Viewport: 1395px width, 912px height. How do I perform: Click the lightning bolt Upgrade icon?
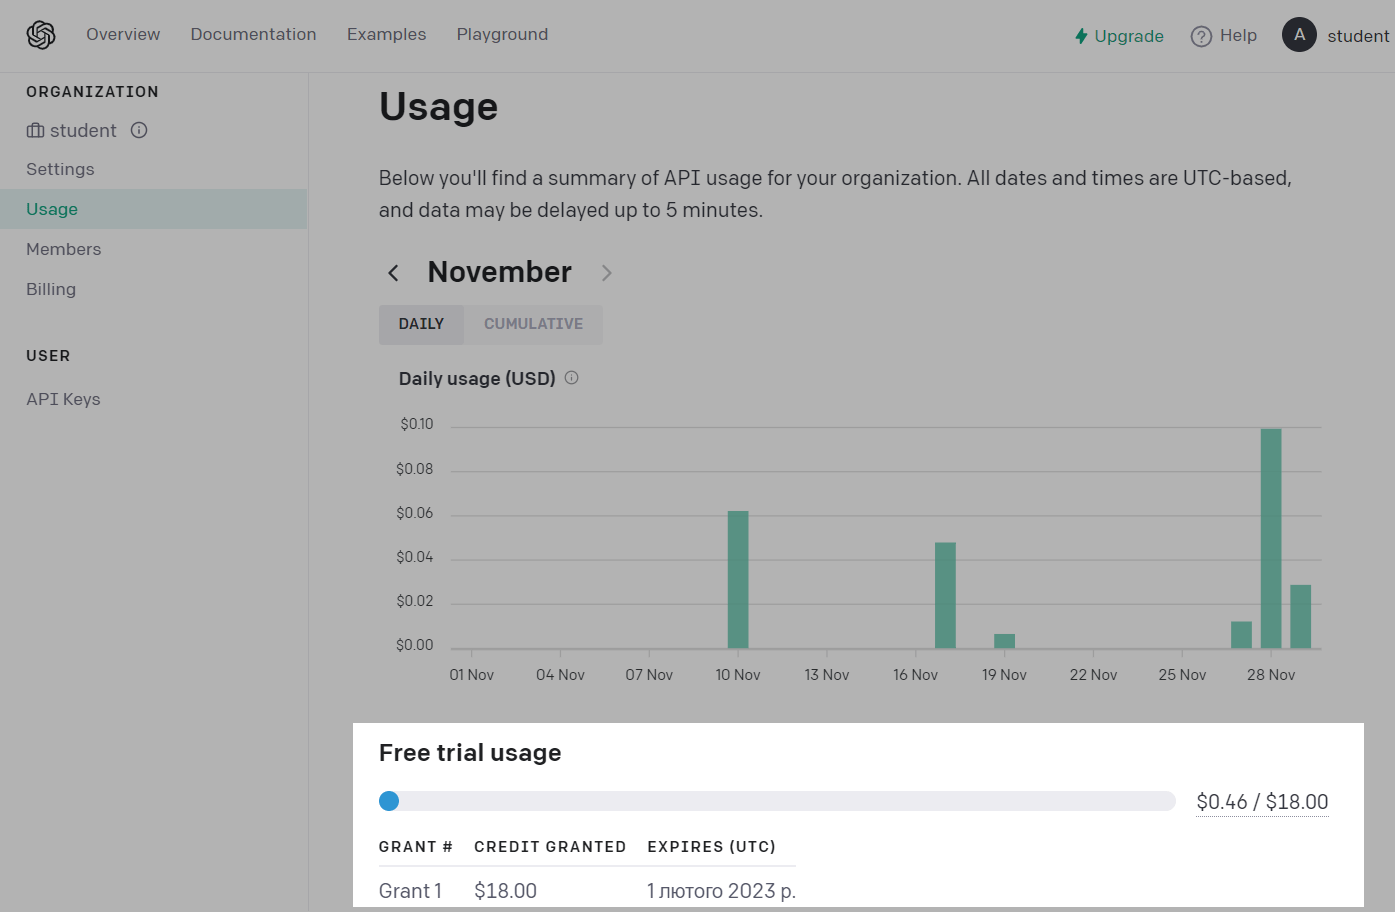[x=1080, y=35]
